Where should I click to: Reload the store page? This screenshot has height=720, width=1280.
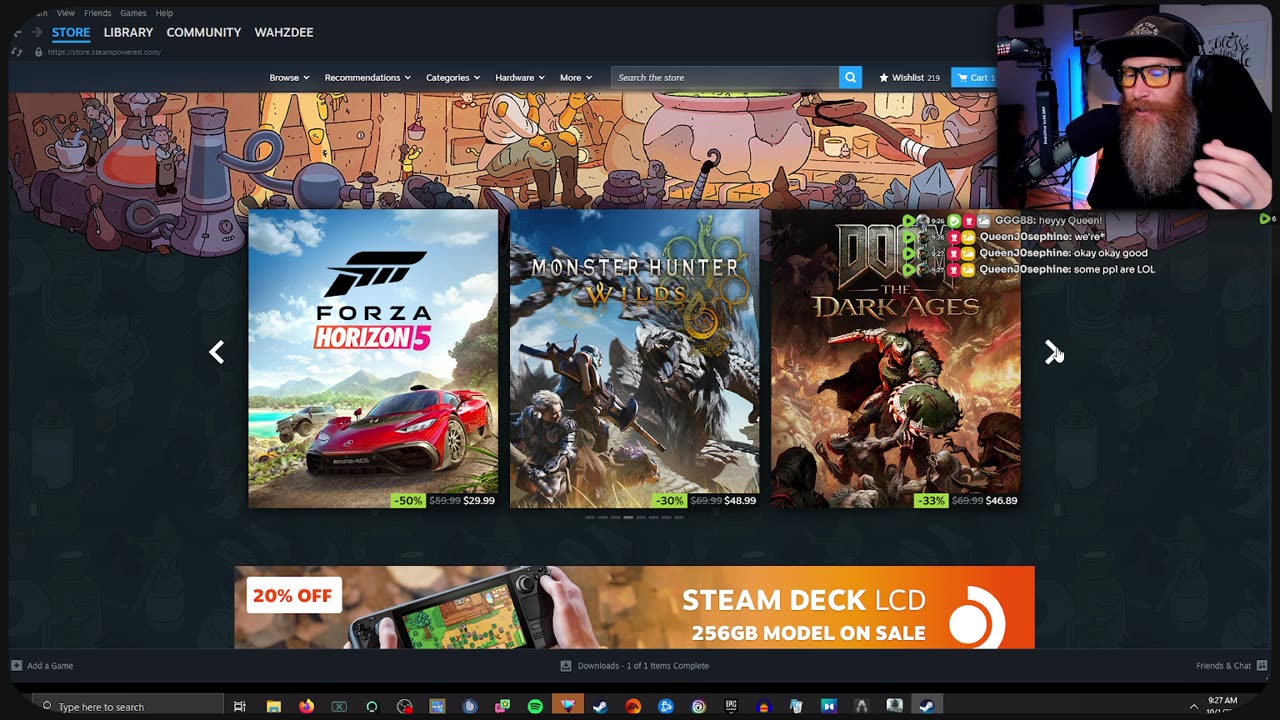click(17, 52)
